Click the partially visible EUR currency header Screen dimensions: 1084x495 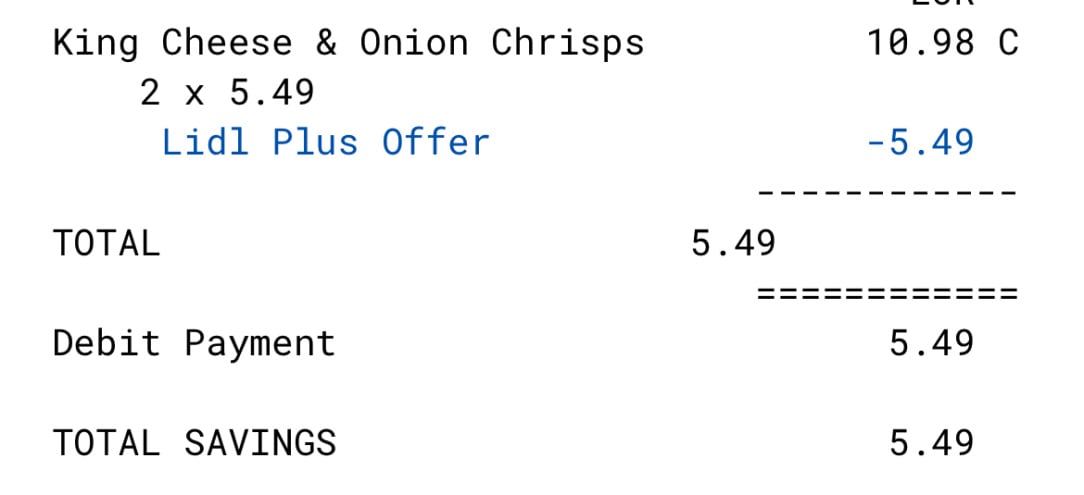point(942,3)
